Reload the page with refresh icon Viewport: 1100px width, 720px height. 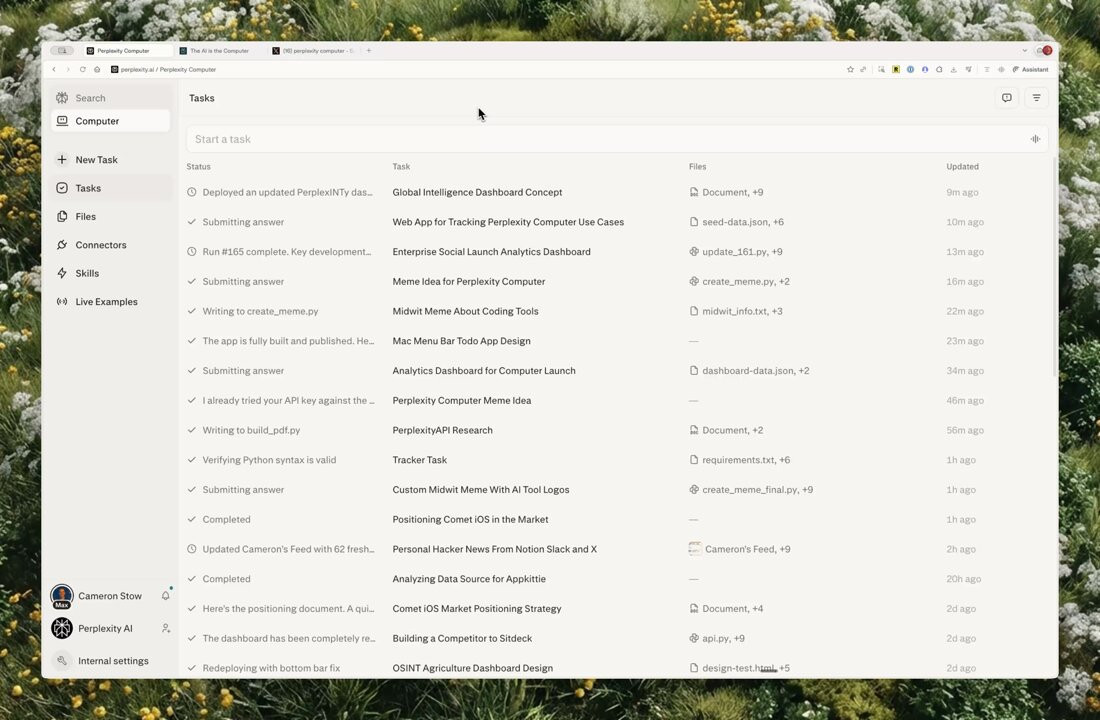(x=83, y=69)
